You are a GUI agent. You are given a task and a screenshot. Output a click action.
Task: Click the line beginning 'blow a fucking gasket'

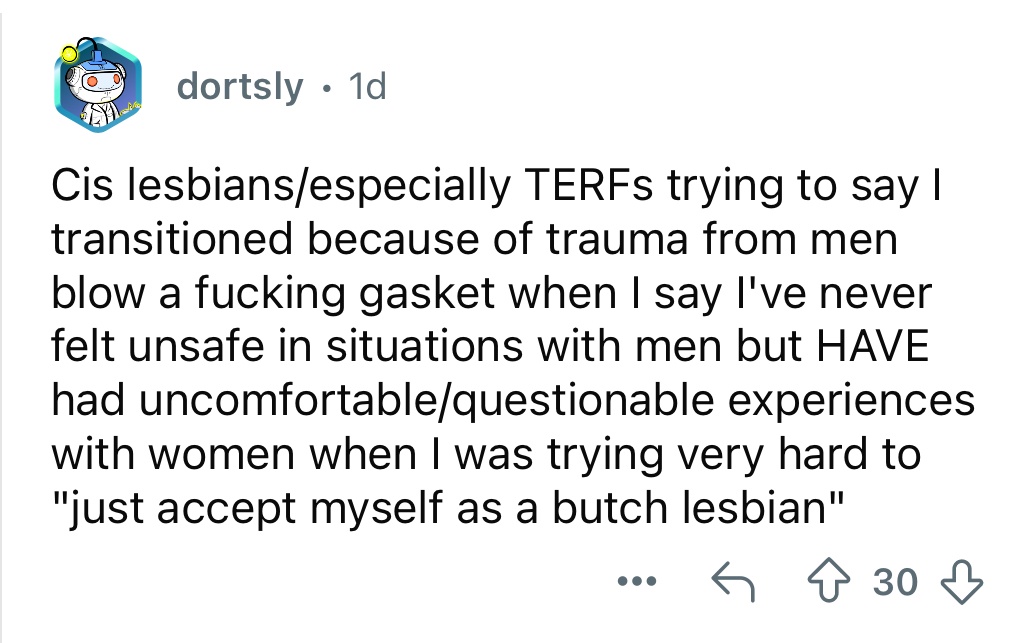coord(492,294)
